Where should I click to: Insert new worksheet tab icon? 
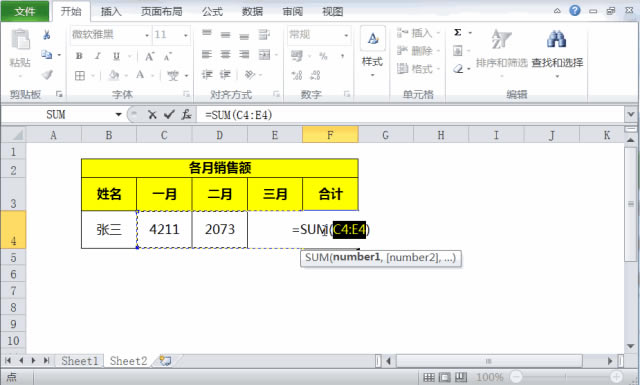click(x=165, y=361)
